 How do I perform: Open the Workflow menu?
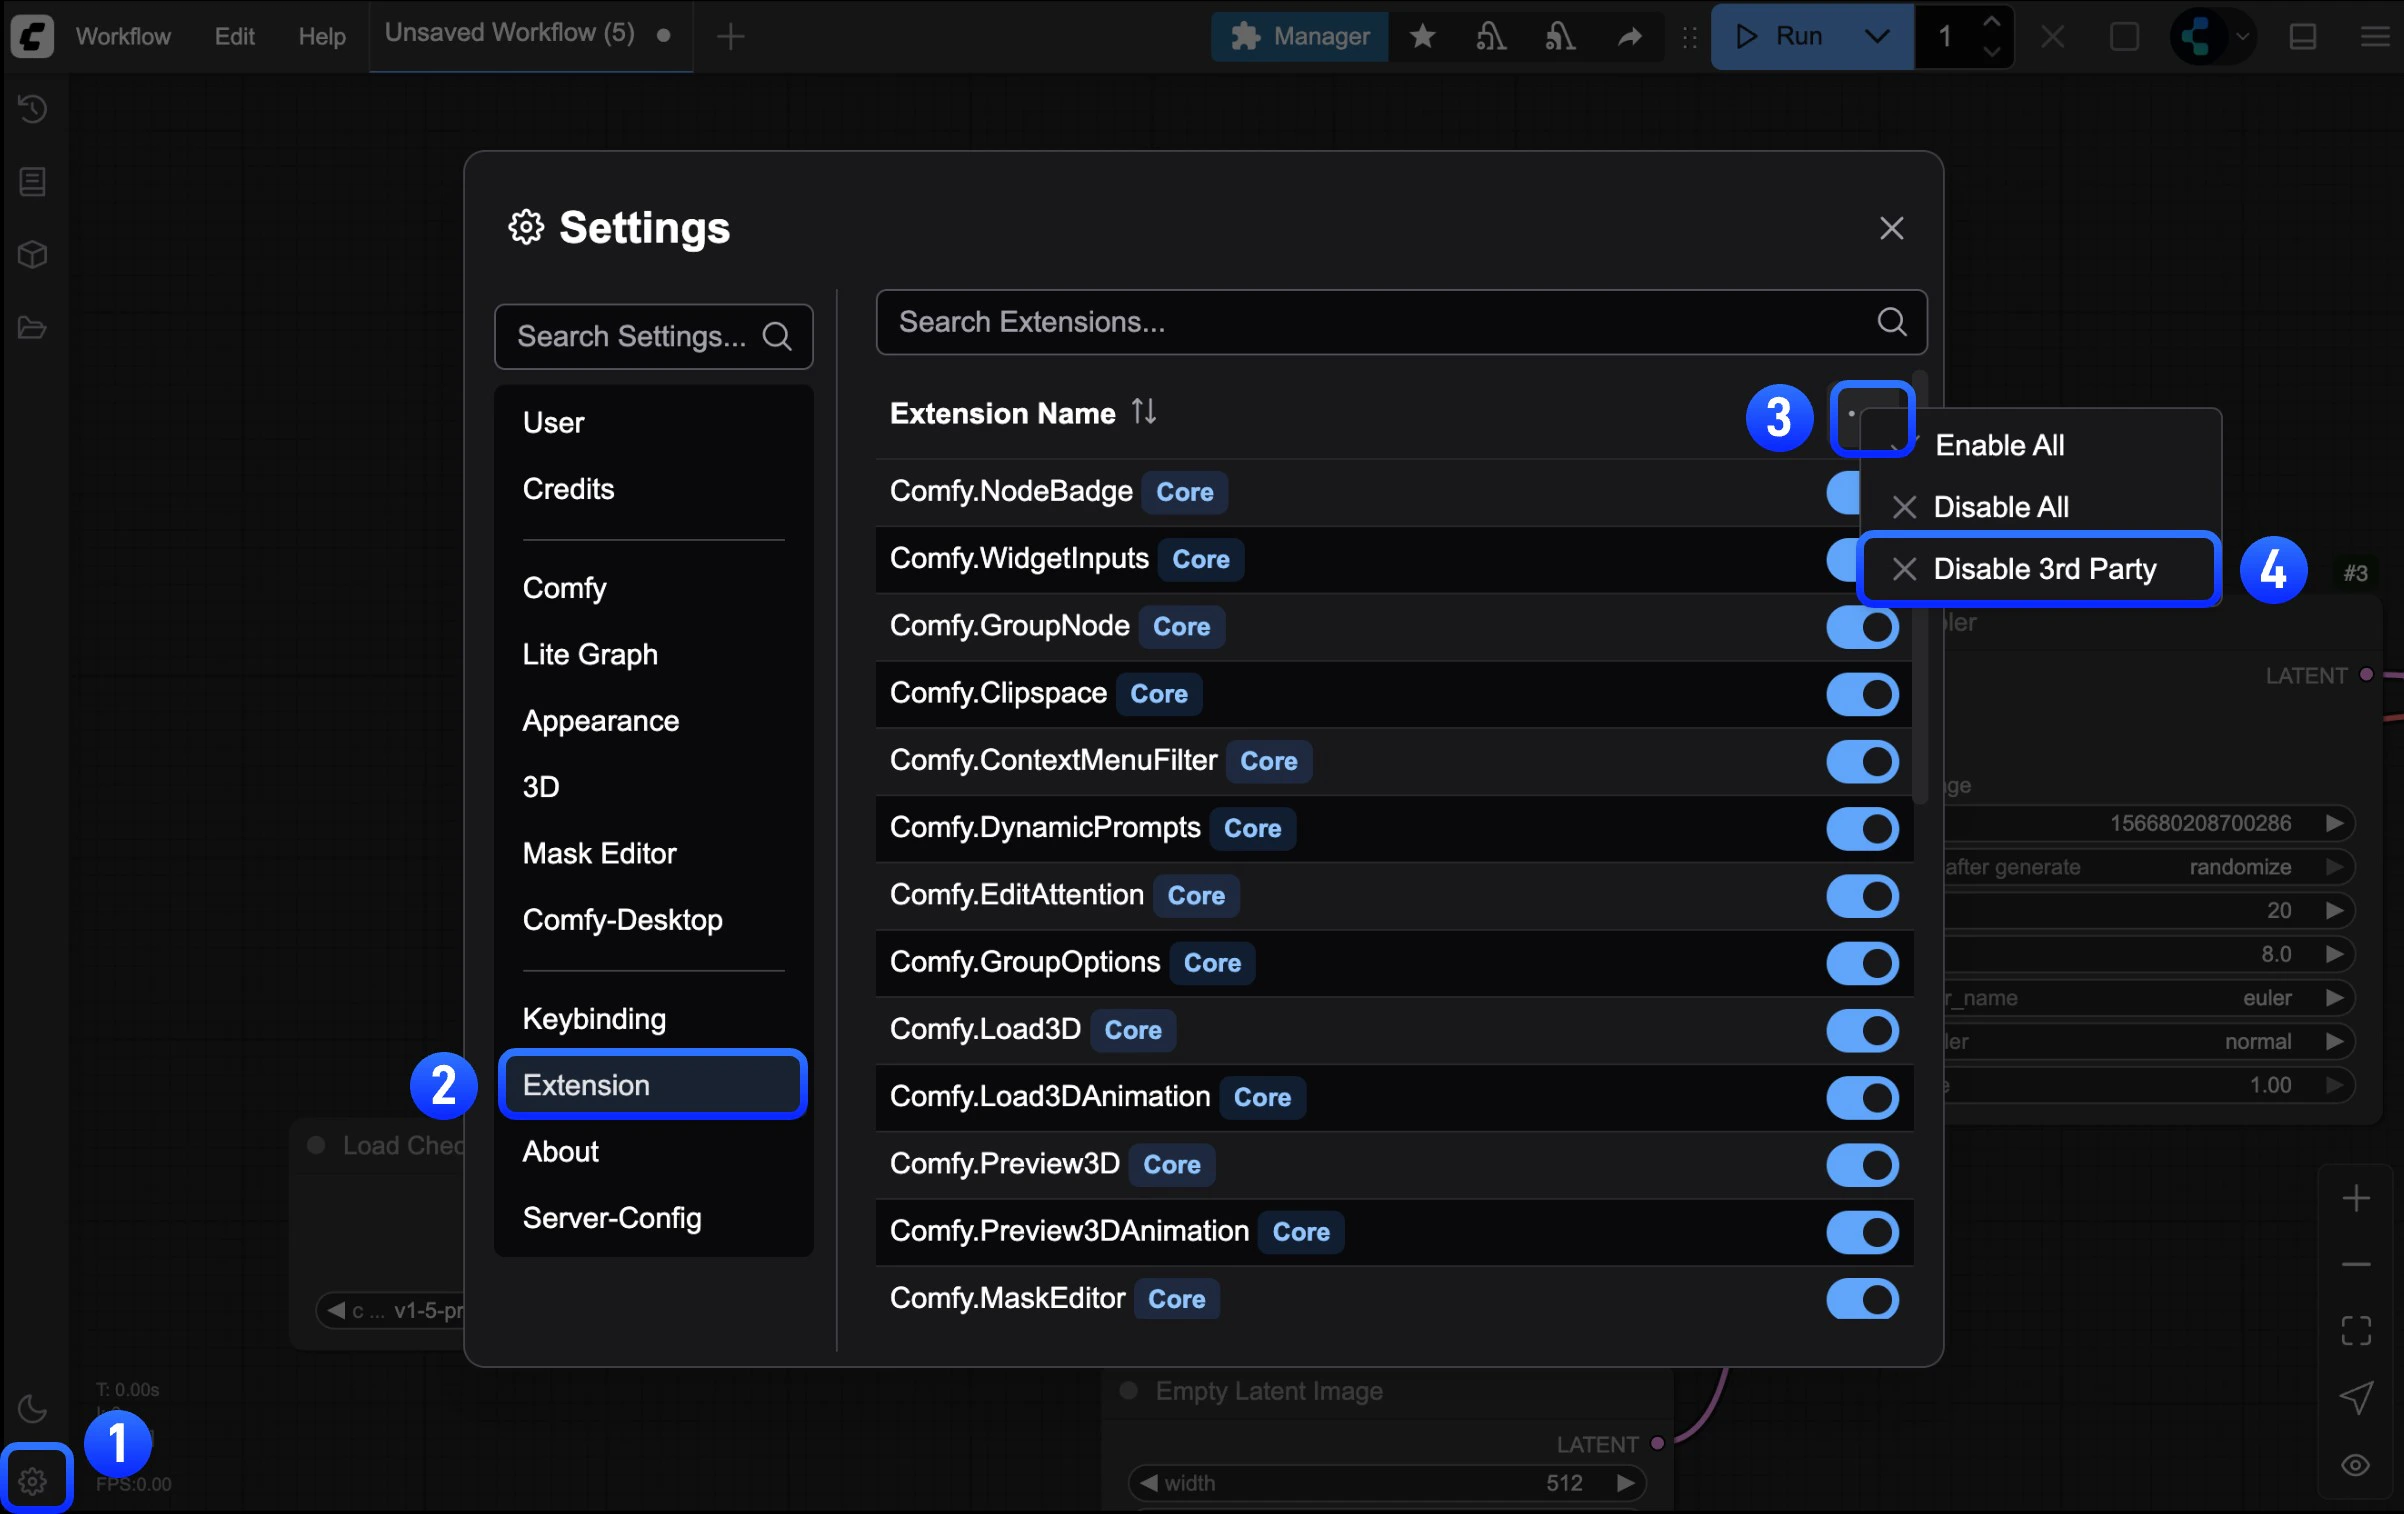(122, 36)
